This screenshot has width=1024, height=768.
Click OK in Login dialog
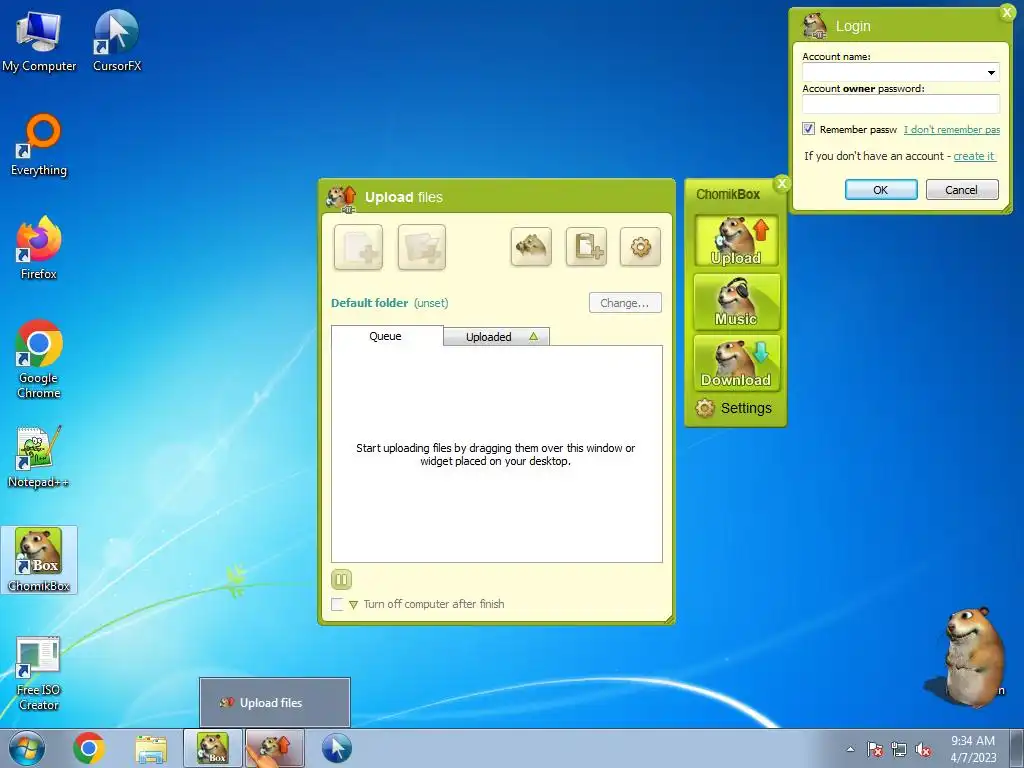[881, 190]
